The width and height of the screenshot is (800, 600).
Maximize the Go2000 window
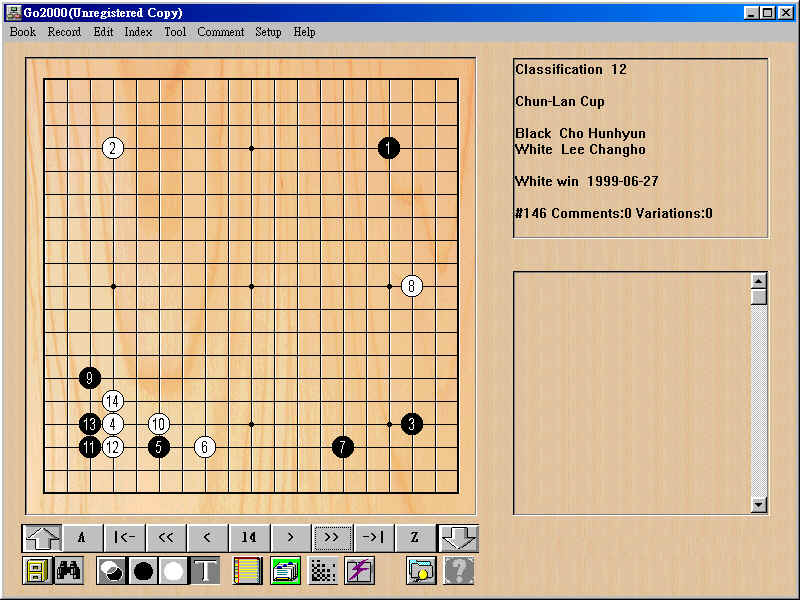click(x=767, y=13)
